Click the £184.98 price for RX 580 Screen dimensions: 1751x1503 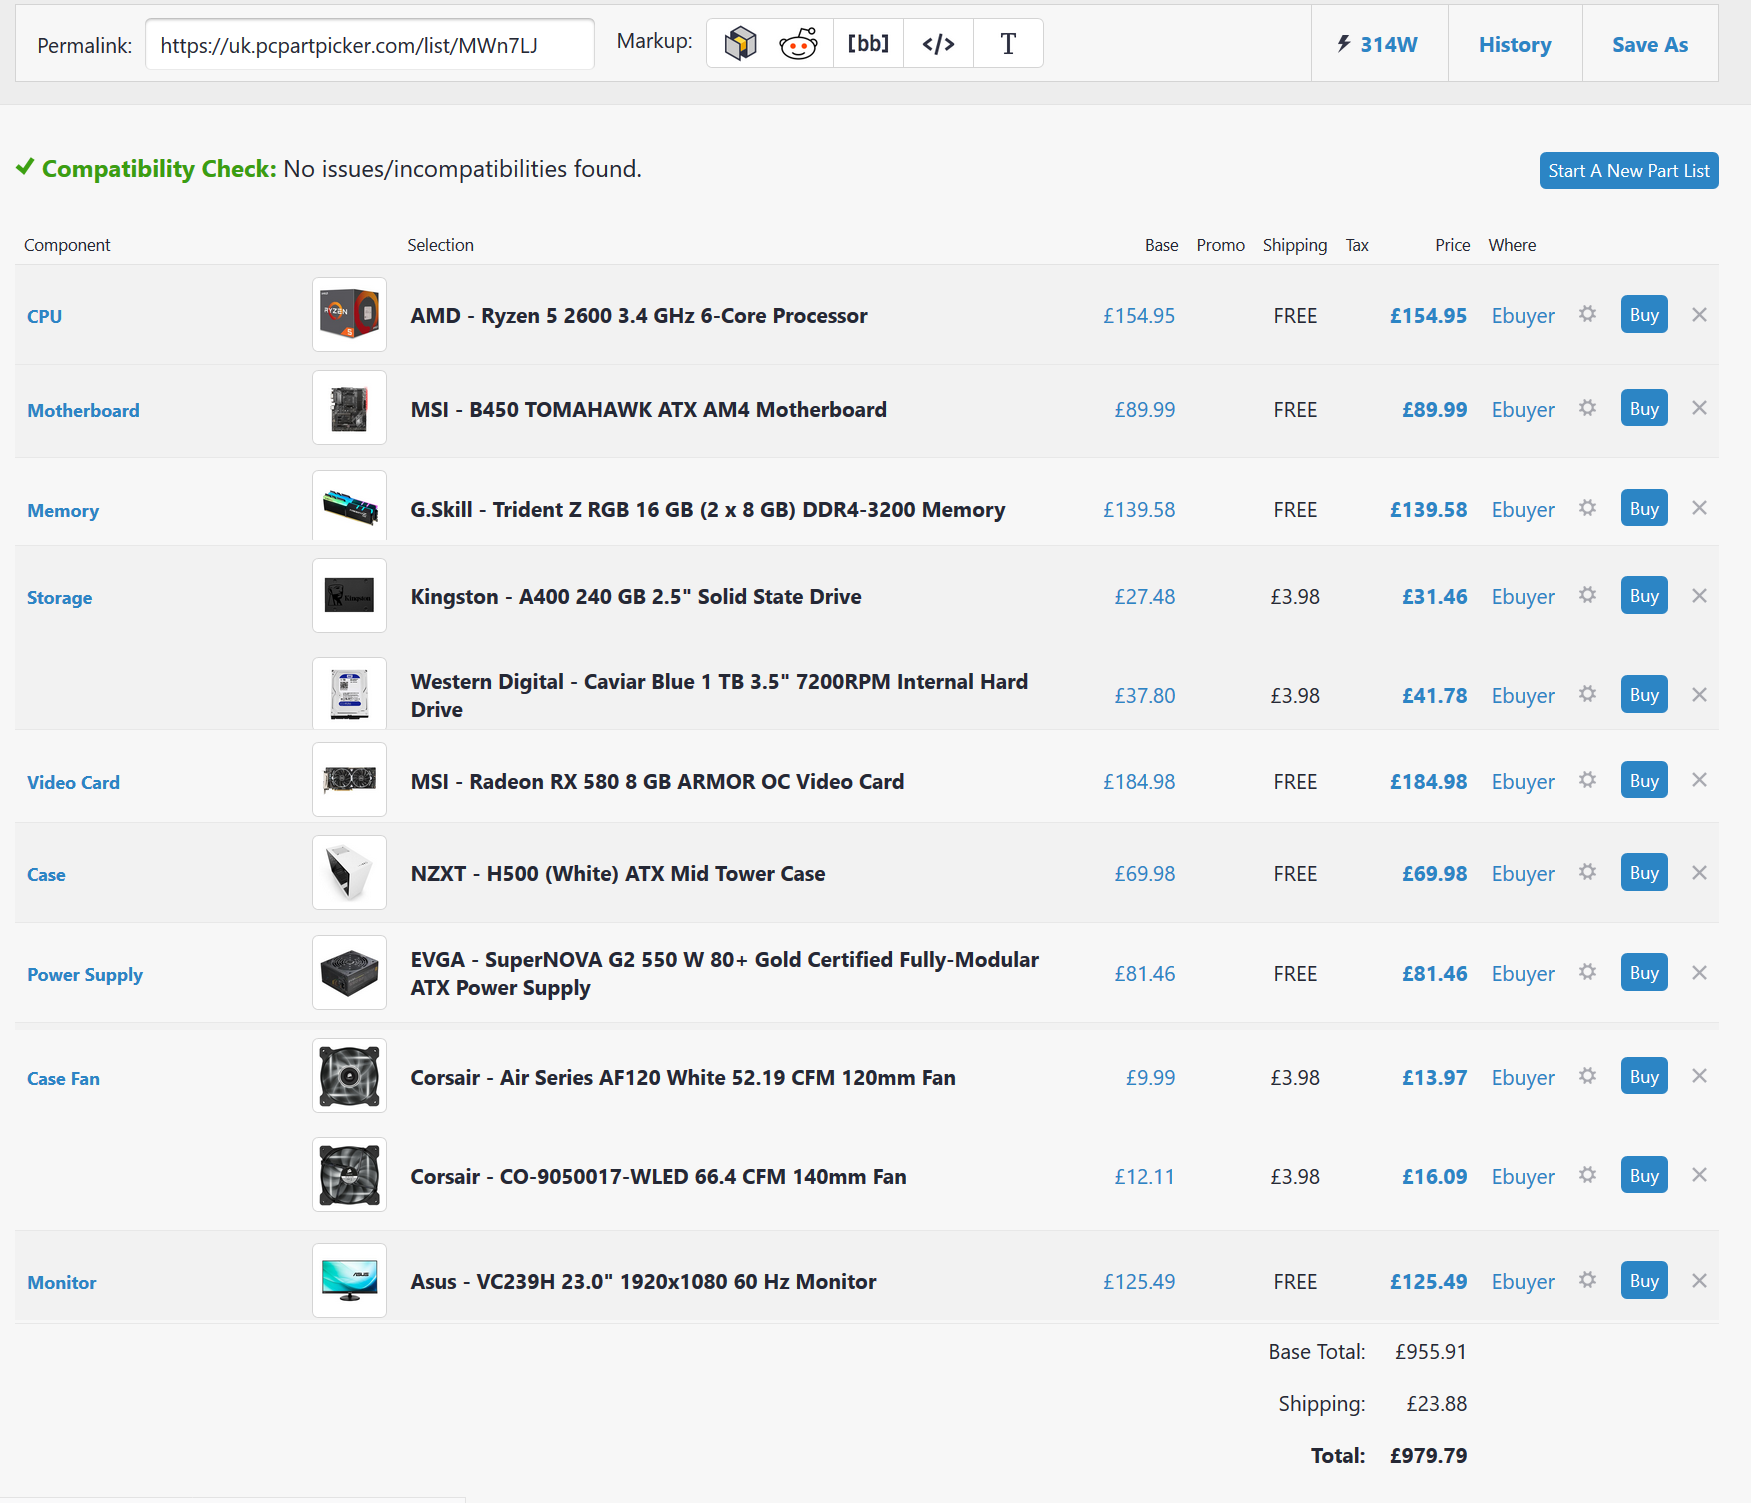(1428, 782)
